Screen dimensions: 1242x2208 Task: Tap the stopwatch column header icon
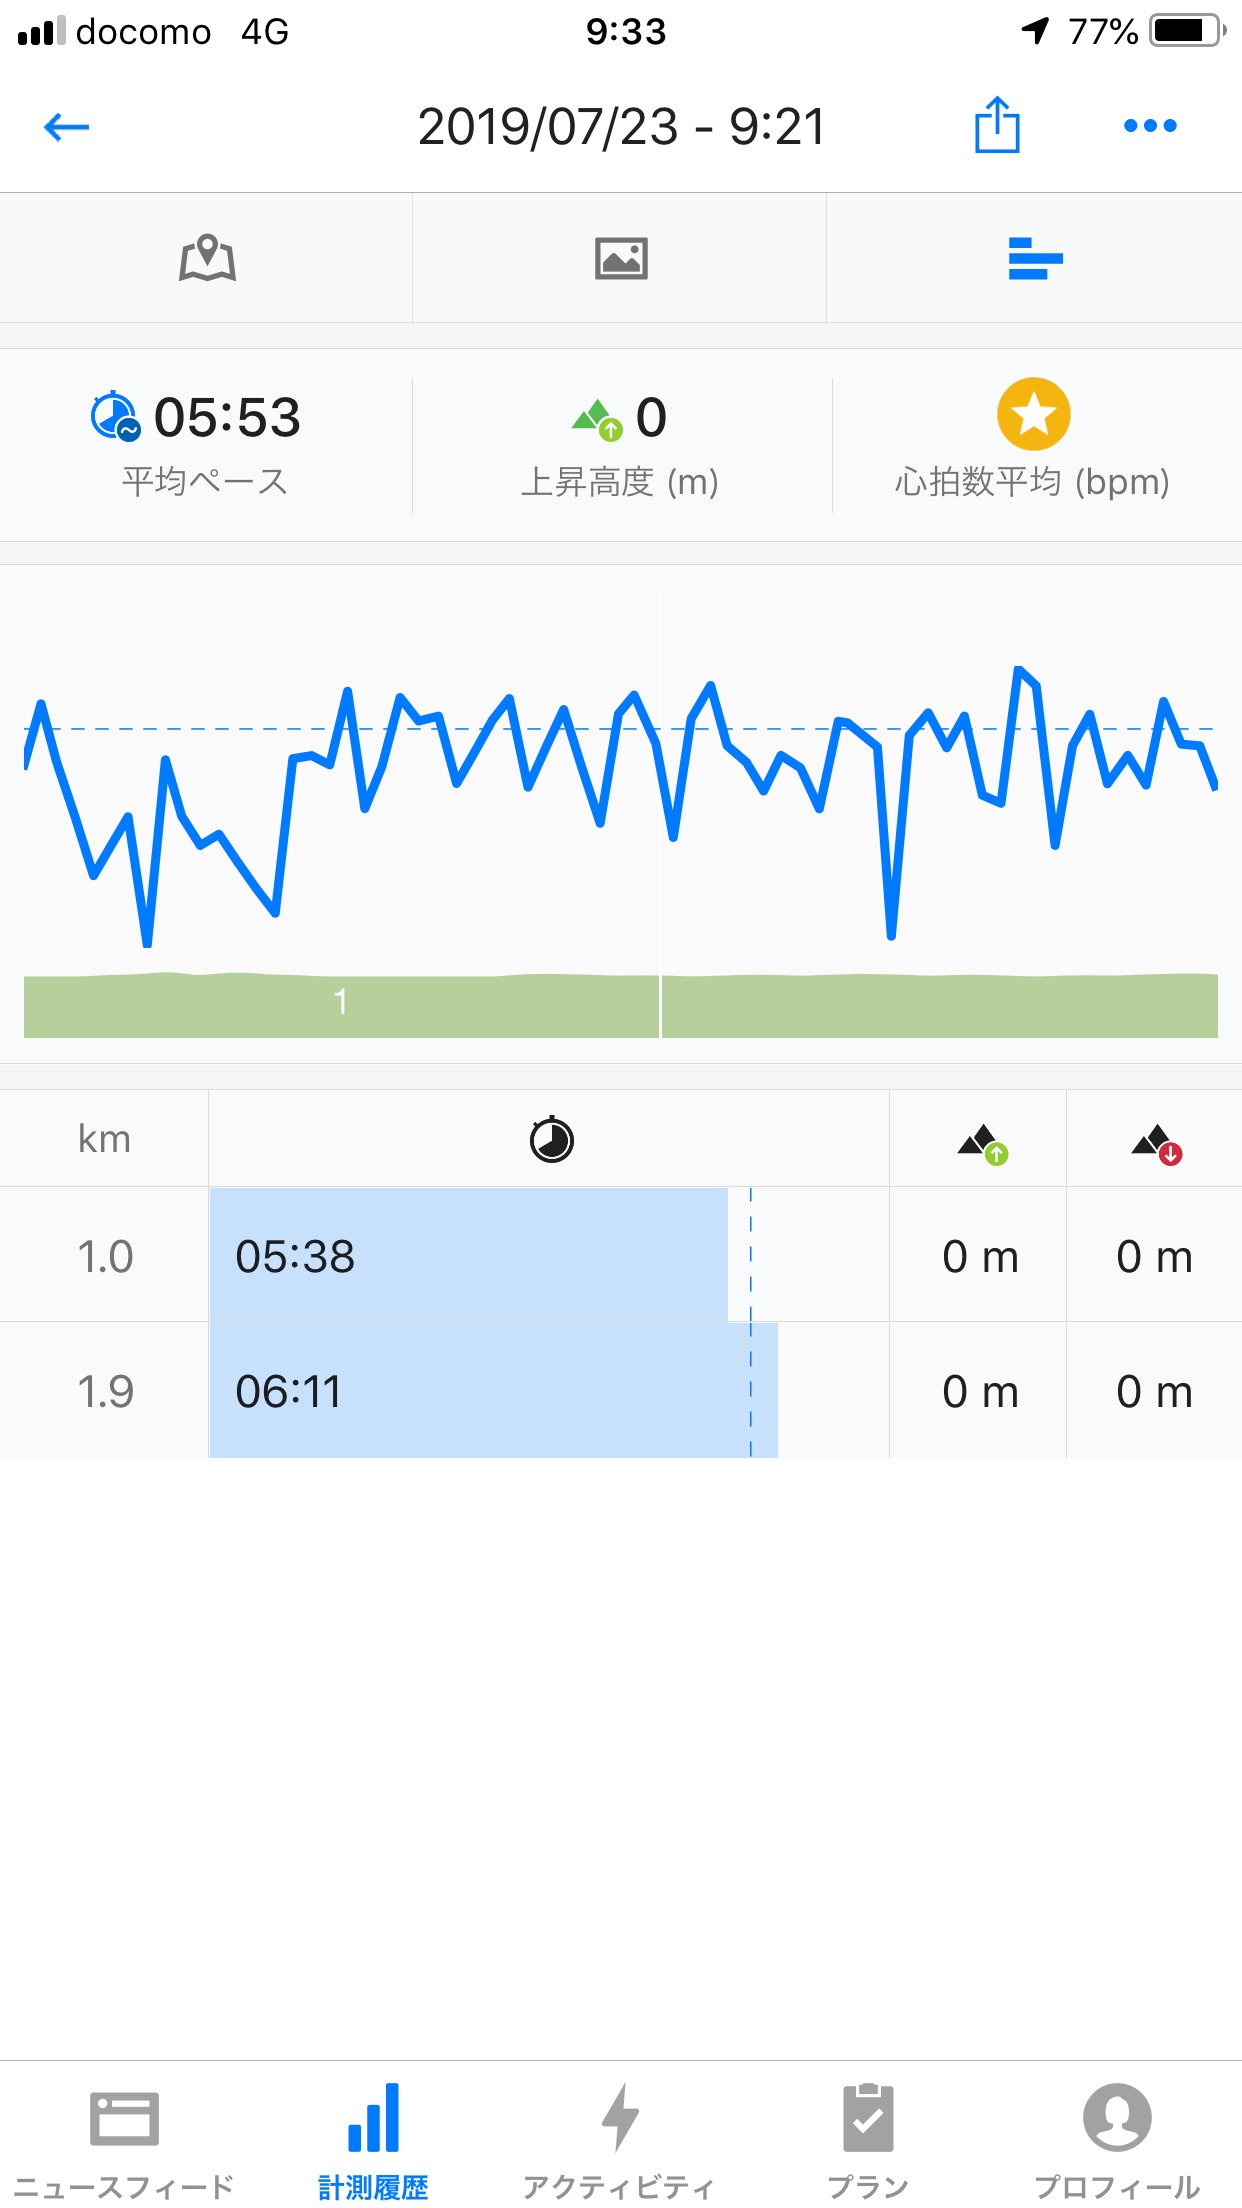click(x=551, y=1140)
